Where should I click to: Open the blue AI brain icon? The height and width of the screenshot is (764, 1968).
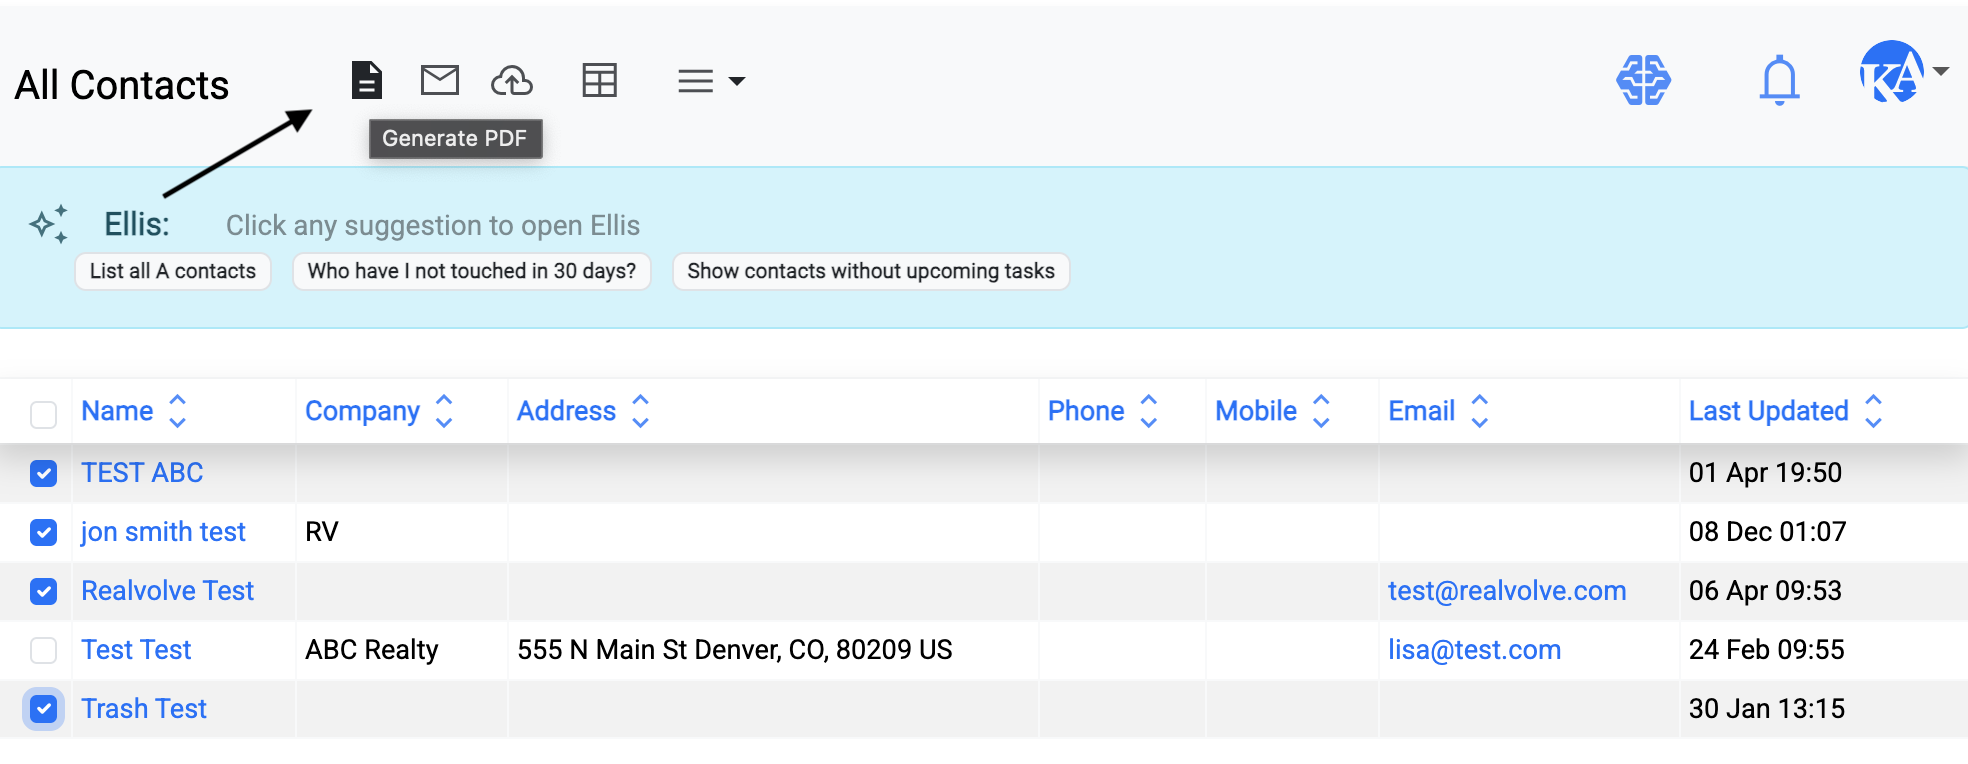(1643, 80)
